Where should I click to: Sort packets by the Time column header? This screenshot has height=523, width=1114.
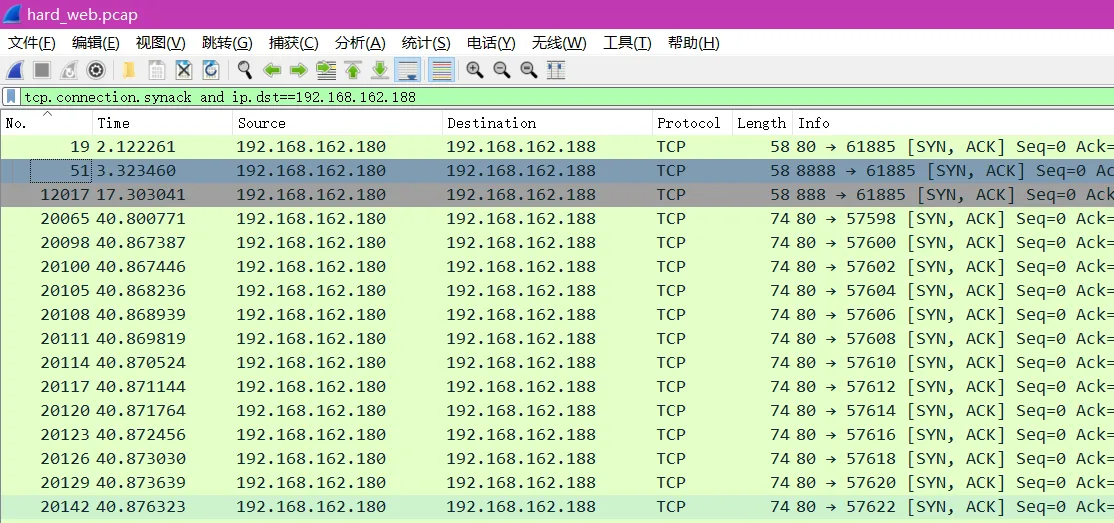163,123
